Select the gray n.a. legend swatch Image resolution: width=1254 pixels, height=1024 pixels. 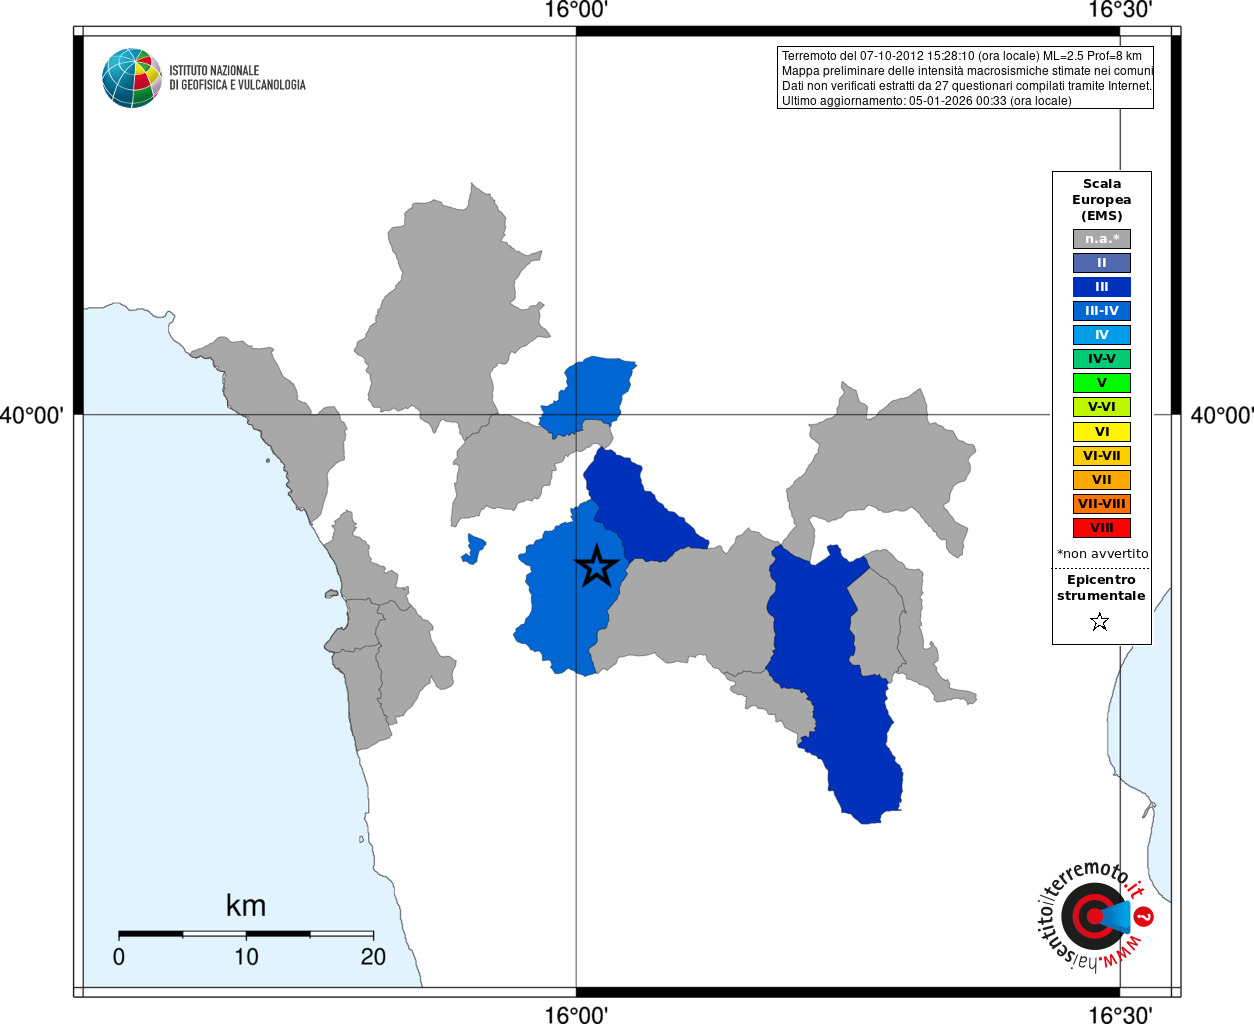coord(1102,239)
